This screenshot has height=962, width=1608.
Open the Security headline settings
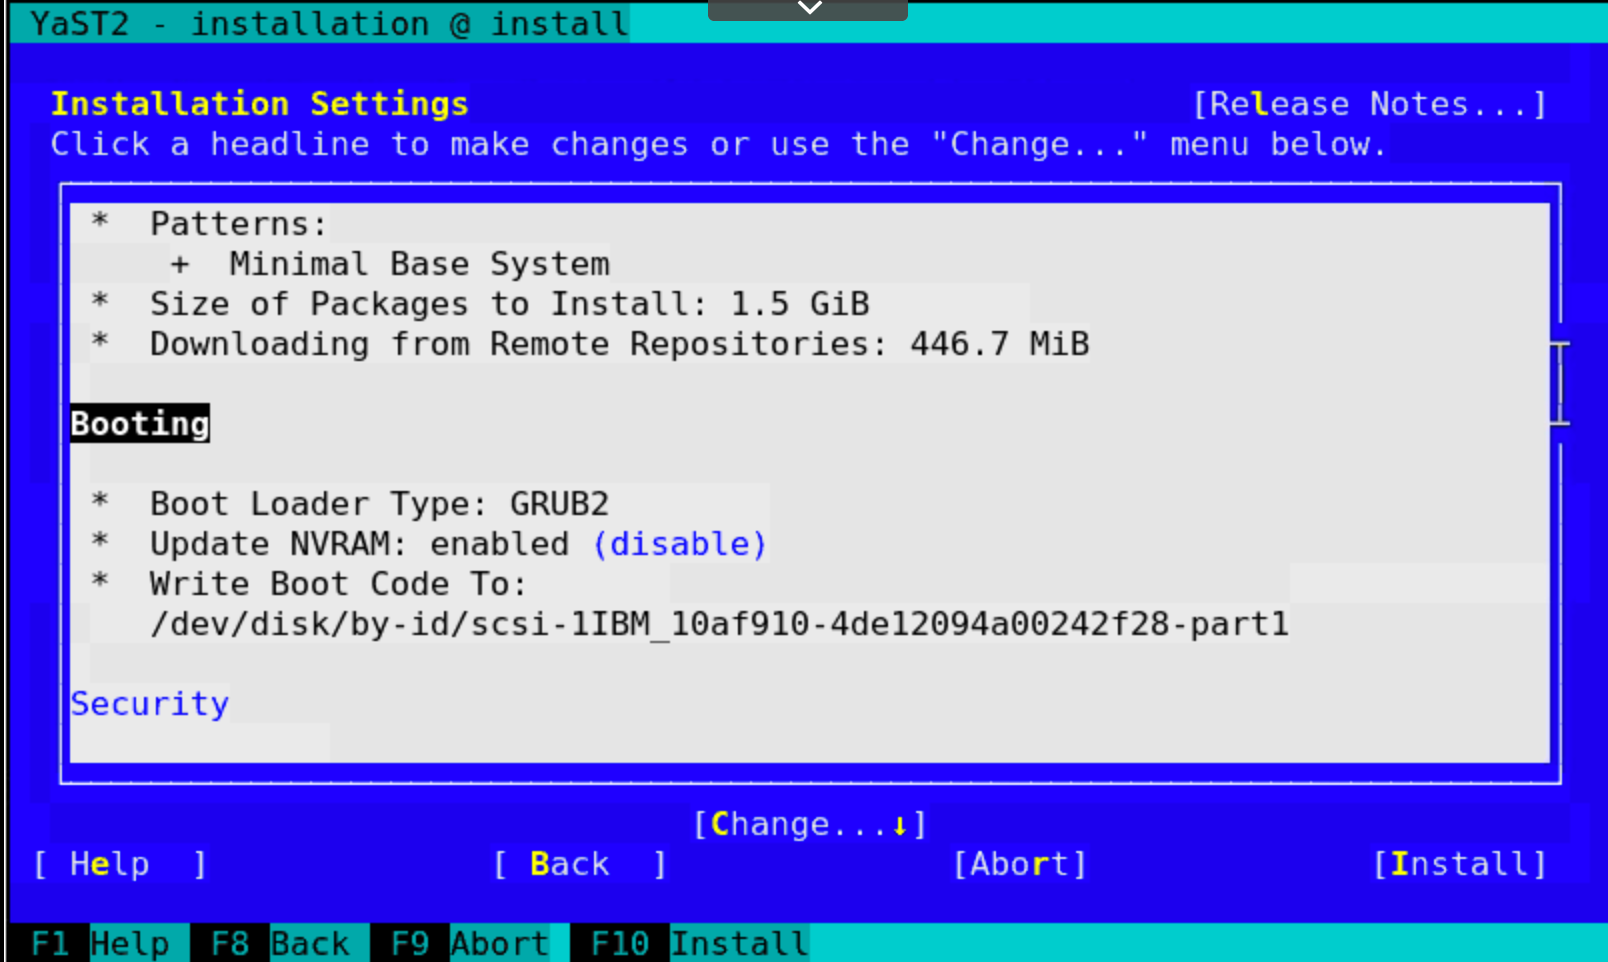click(x=149, y=703)
